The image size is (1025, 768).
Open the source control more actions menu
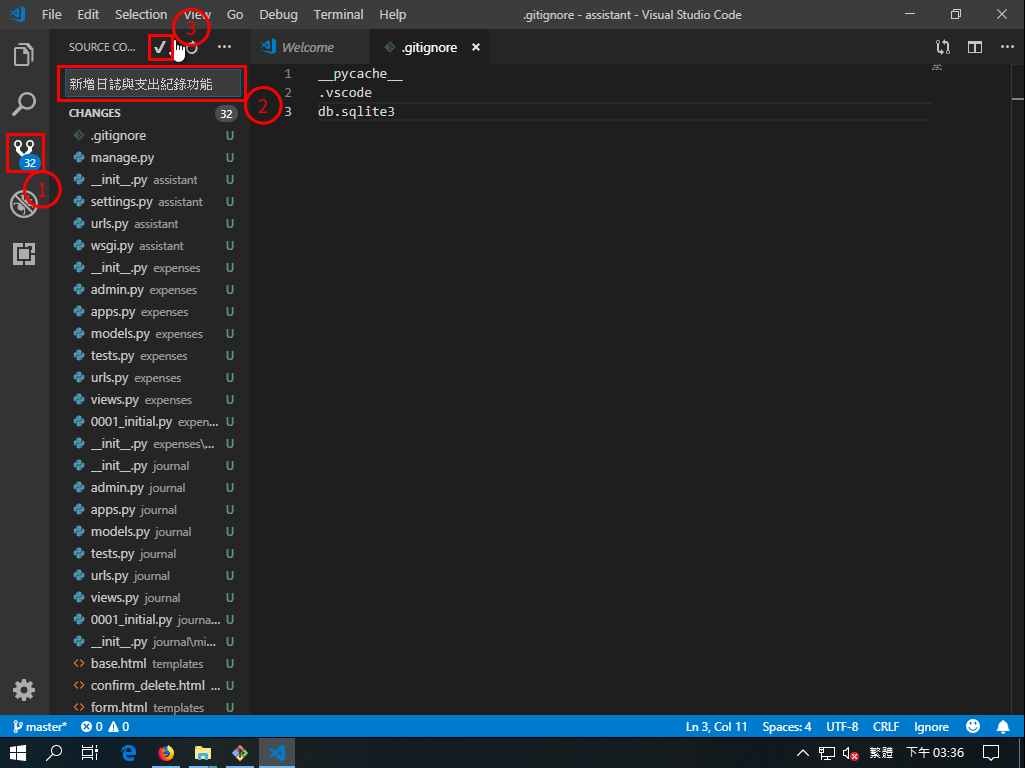point(224,47)
